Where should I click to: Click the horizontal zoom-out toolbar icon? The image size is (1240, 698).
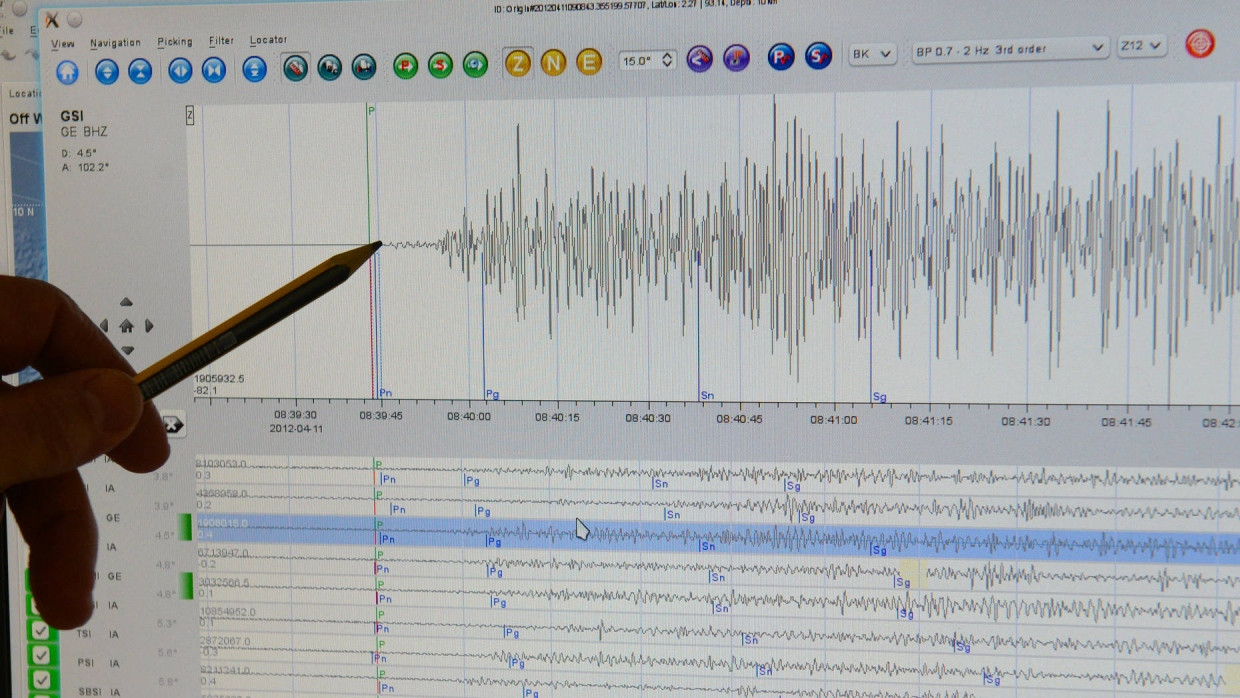(214, 71)
